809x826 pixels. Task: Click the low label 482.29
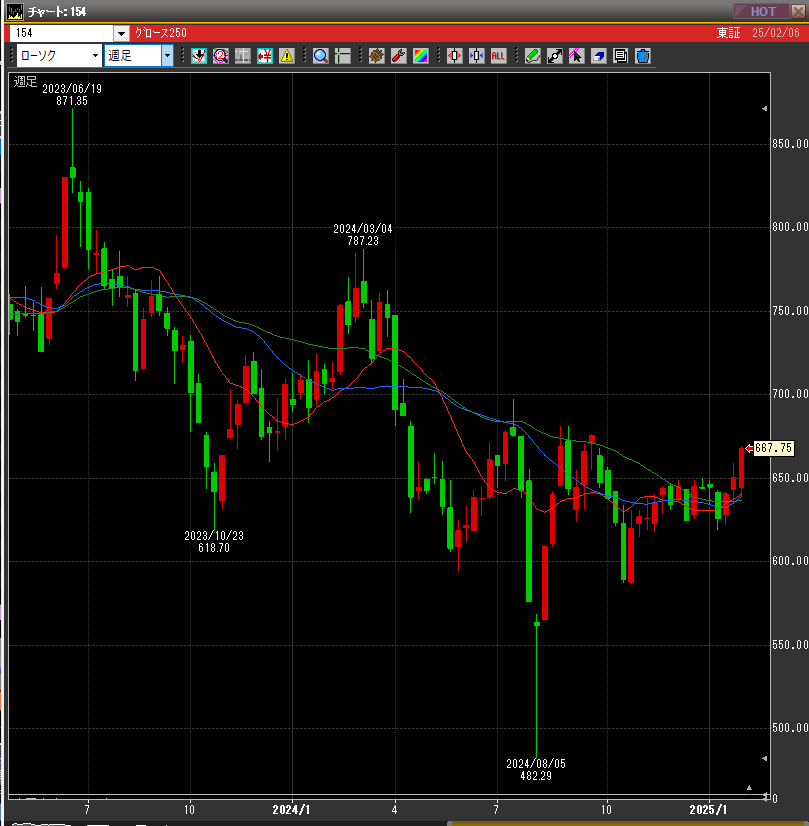coord(536,776)
